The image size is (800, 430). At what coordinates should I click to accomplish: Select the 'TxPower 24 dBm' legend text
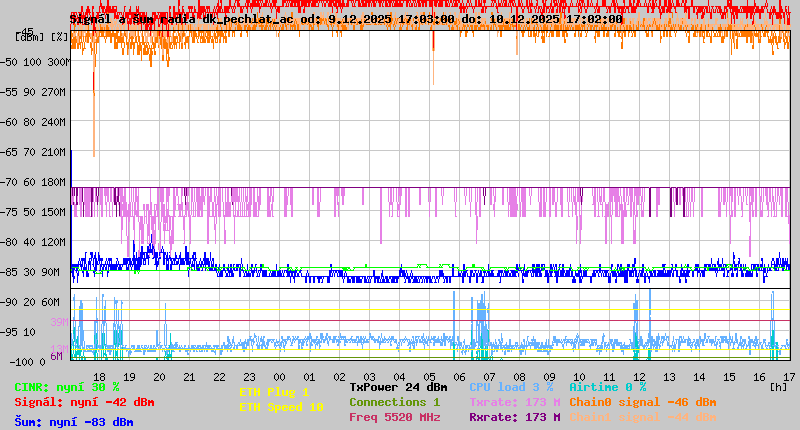click(398, 387)
